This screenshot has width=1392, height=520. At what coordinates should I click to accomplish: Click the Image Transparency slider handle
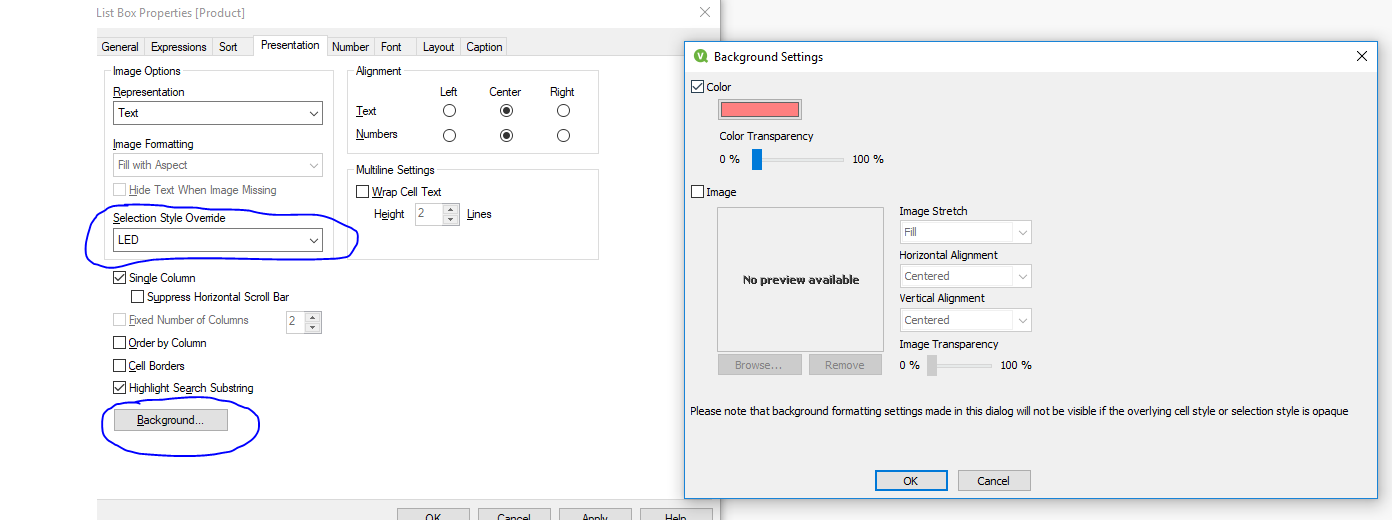[932, 365]
